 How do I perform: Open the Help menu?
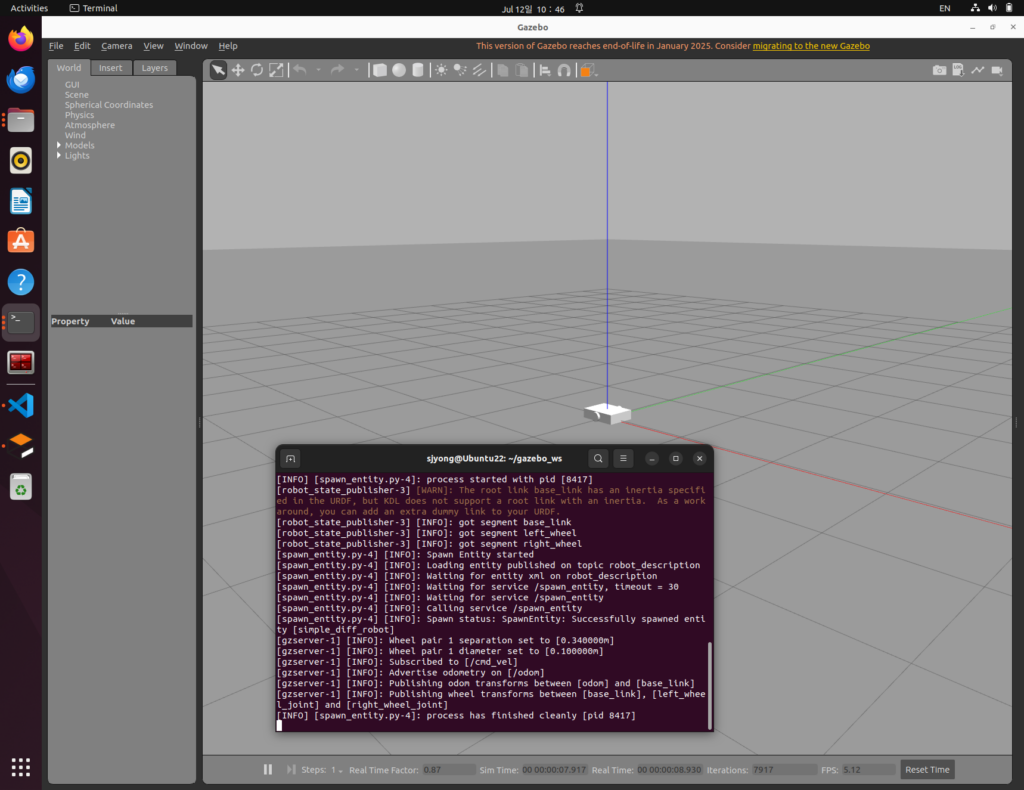[x=228, y=46]
